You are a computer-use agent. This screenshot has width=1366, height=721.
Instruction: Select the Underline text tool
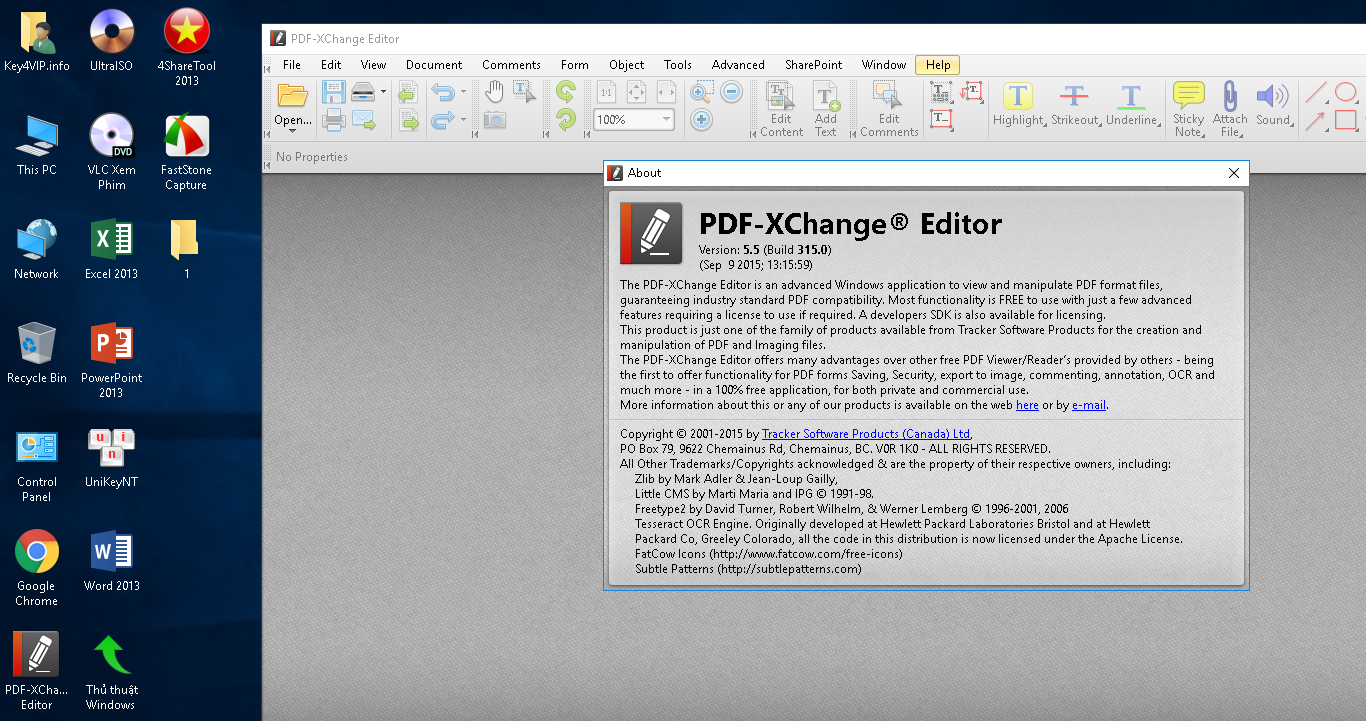tap(1131, 105)
